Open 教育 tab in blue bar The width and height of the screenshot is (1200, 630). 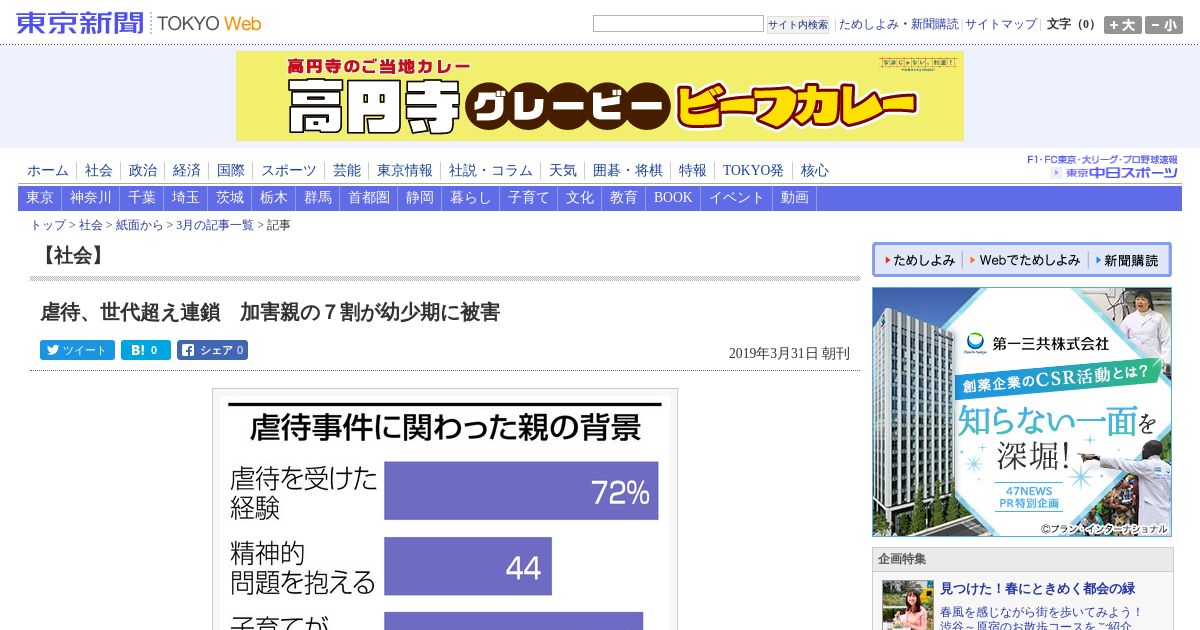click(624, 198)
